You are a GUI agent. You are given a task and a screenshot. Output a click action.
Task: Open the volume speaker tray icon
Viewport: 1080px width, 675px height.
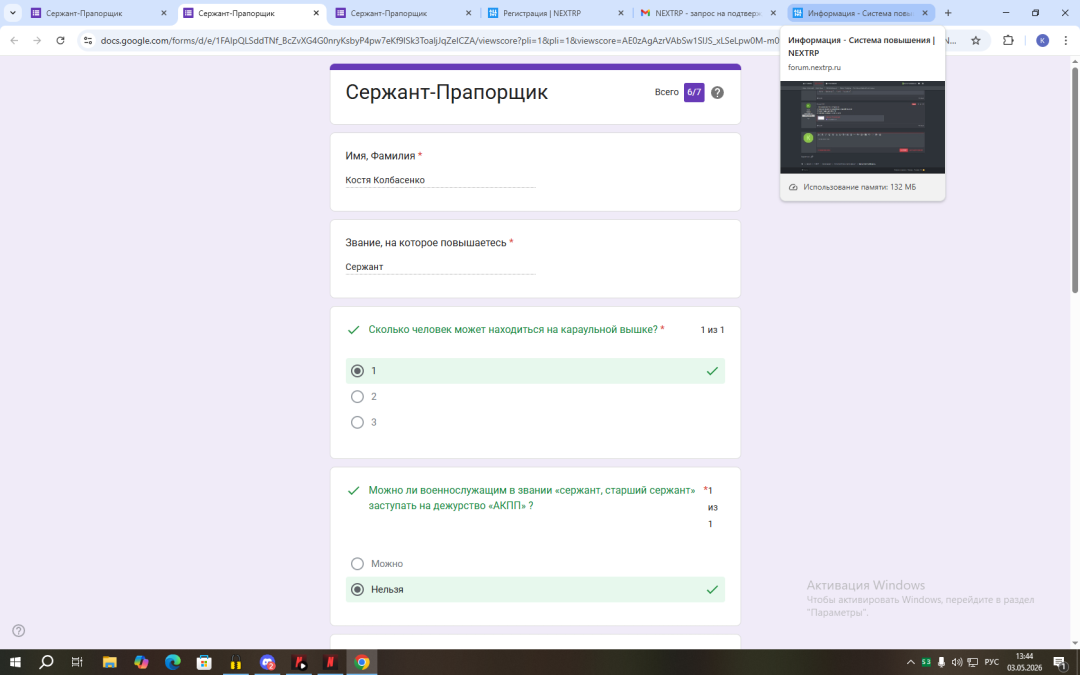point(957,662)
